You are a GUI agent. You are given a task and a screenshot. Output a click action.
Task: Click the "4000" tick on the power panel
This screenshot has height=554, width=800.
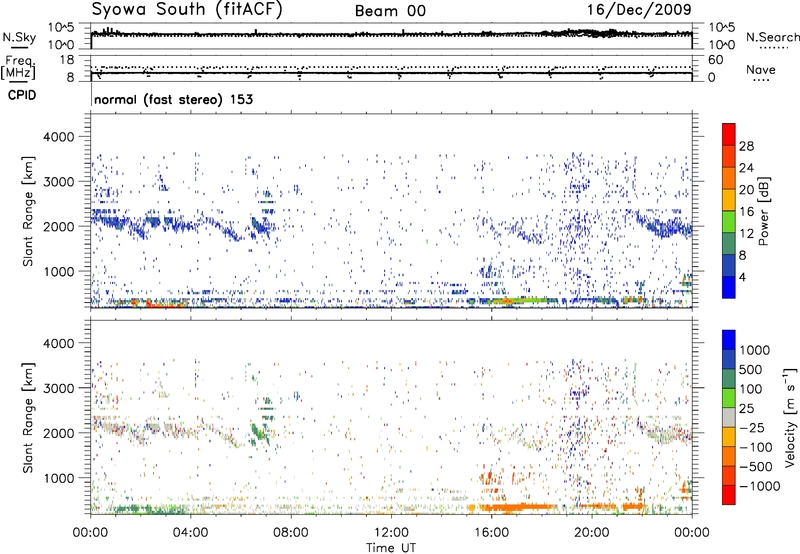tap(58, 137)
